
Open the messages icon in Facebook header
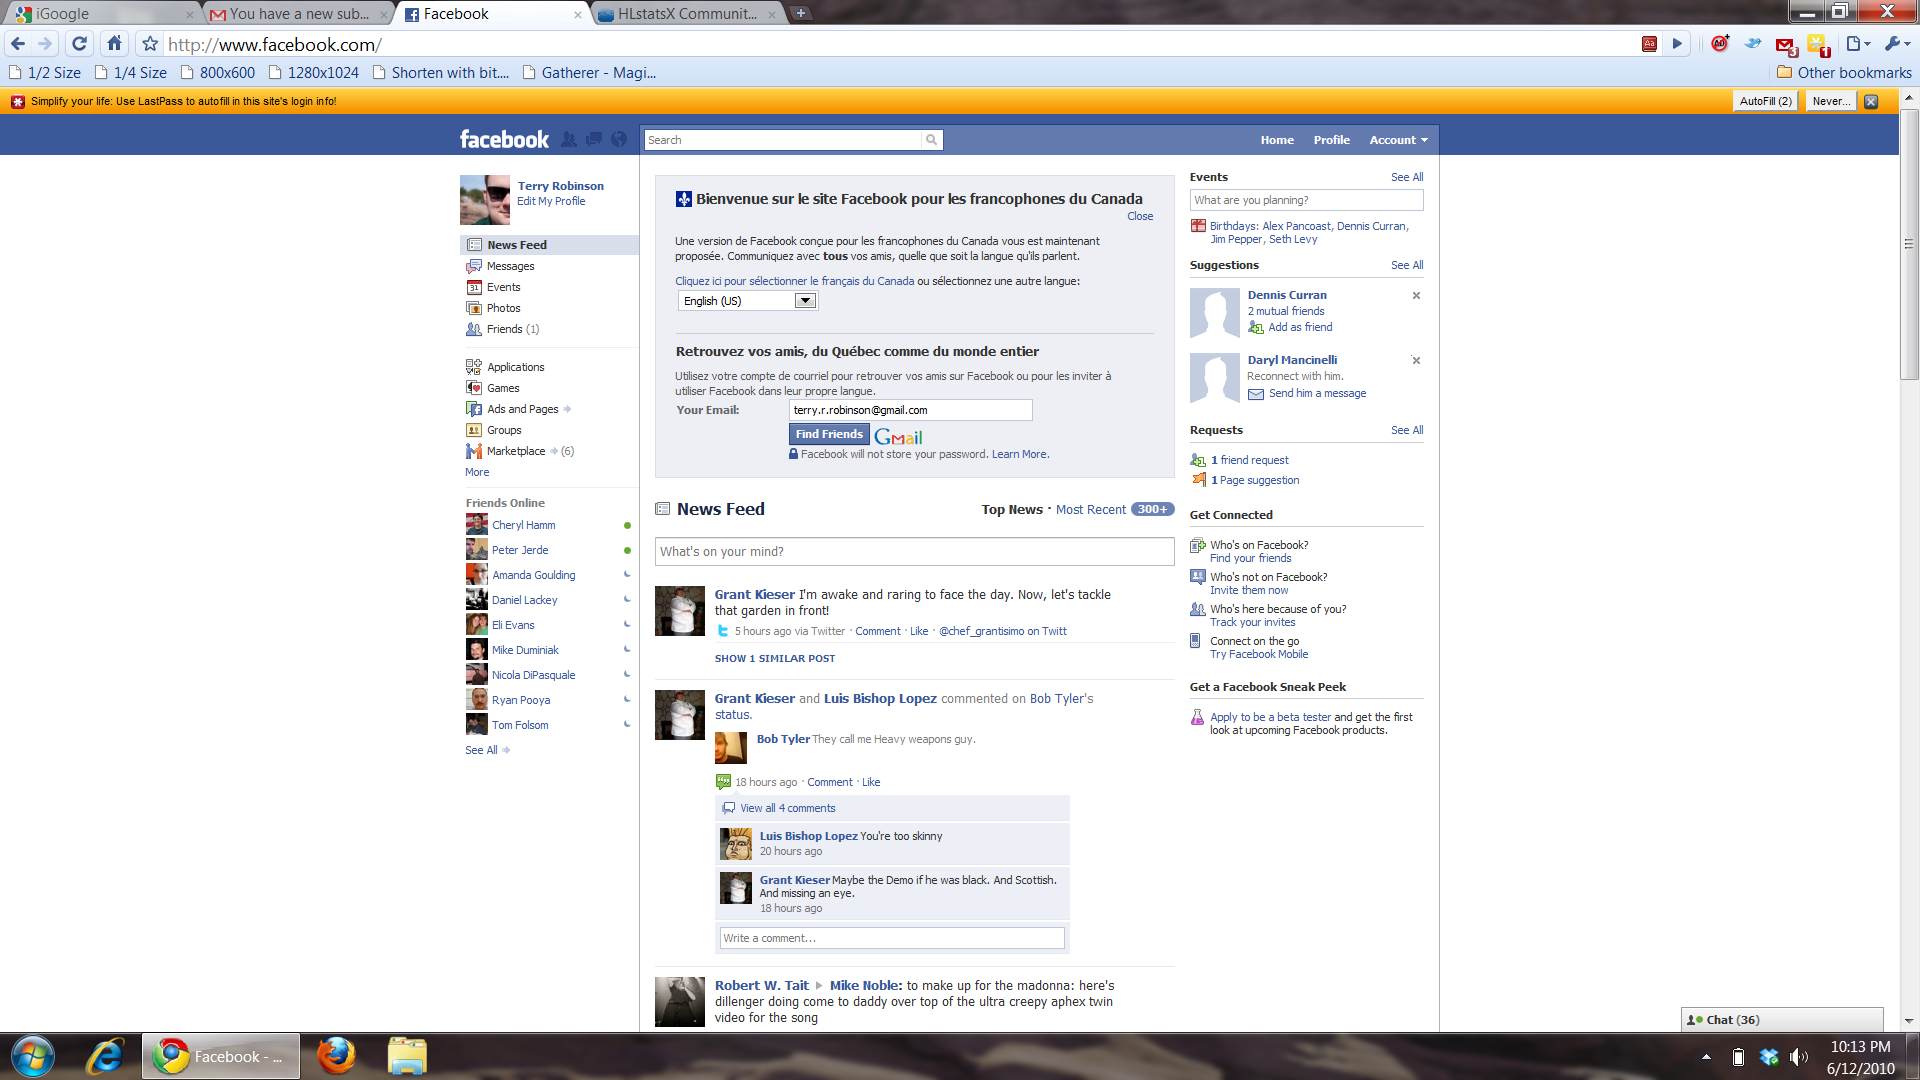tap(594, 140)
